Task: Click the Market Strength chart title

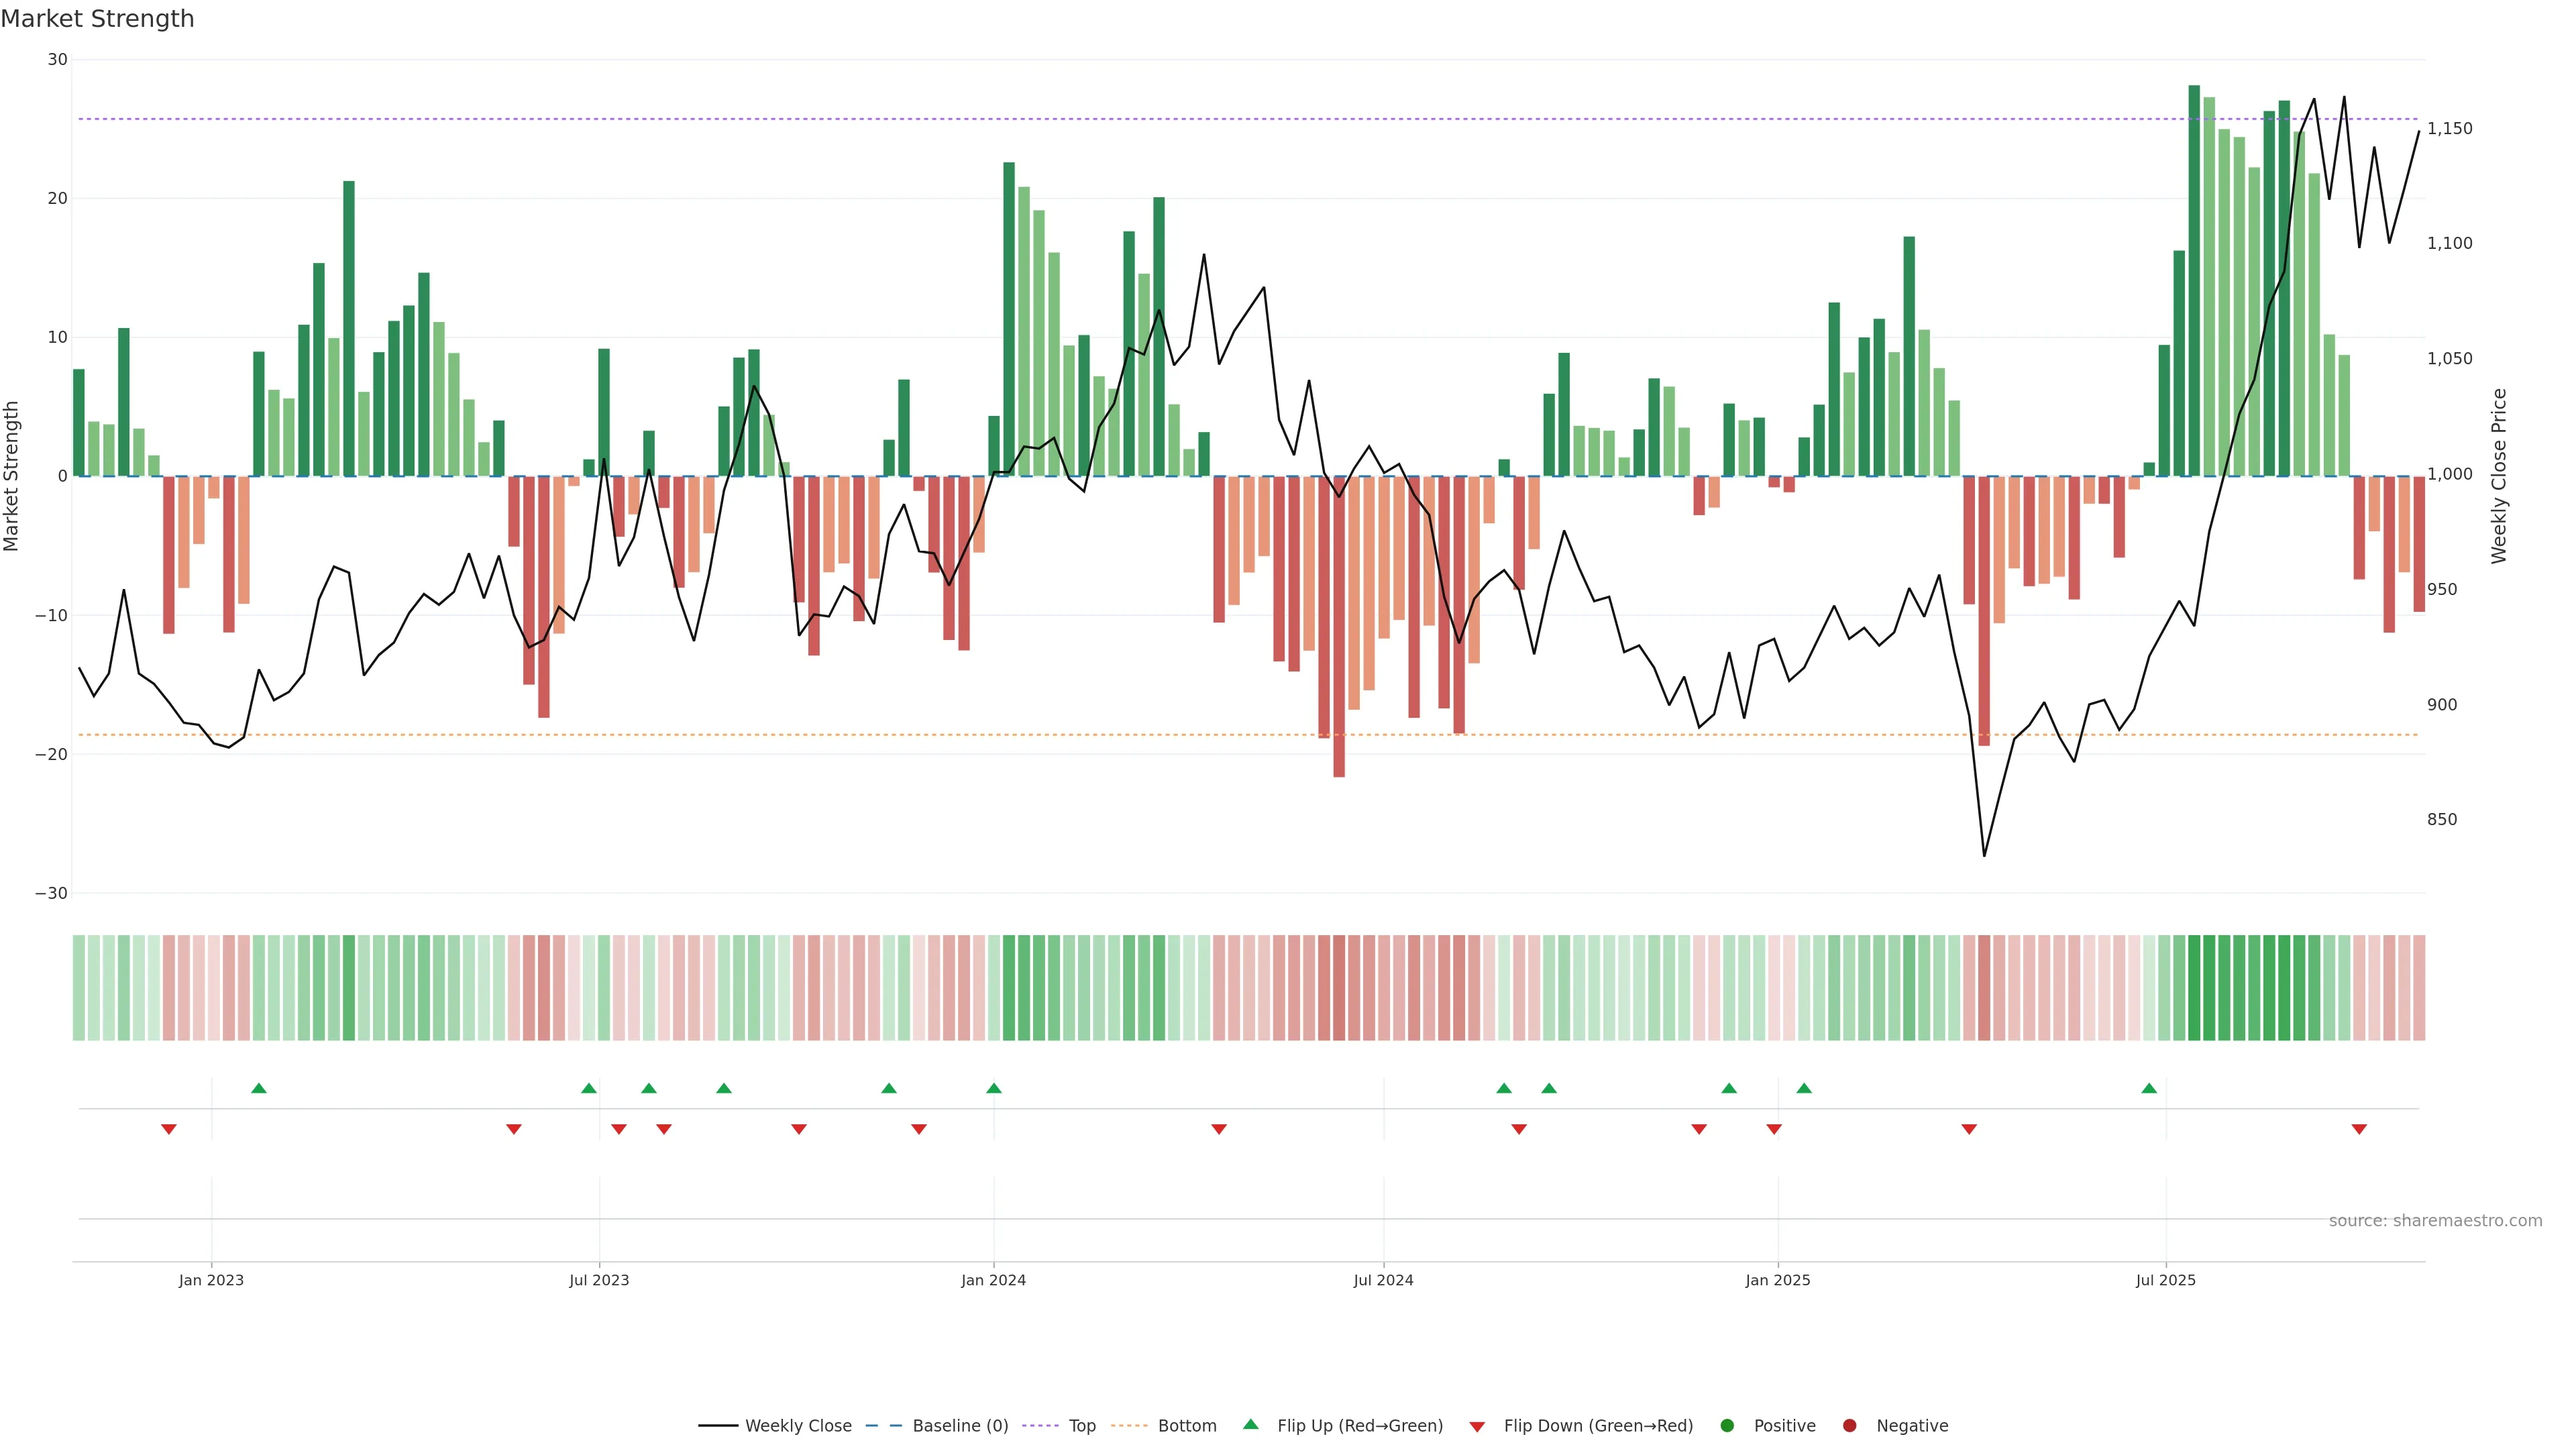Action: [97, 19]
